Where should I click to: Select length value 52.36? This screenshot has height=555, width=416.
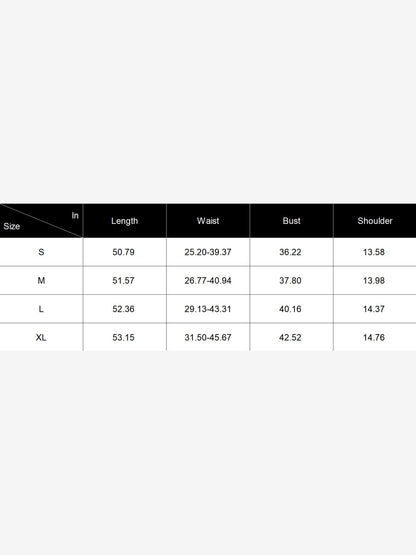click(123, 309)
